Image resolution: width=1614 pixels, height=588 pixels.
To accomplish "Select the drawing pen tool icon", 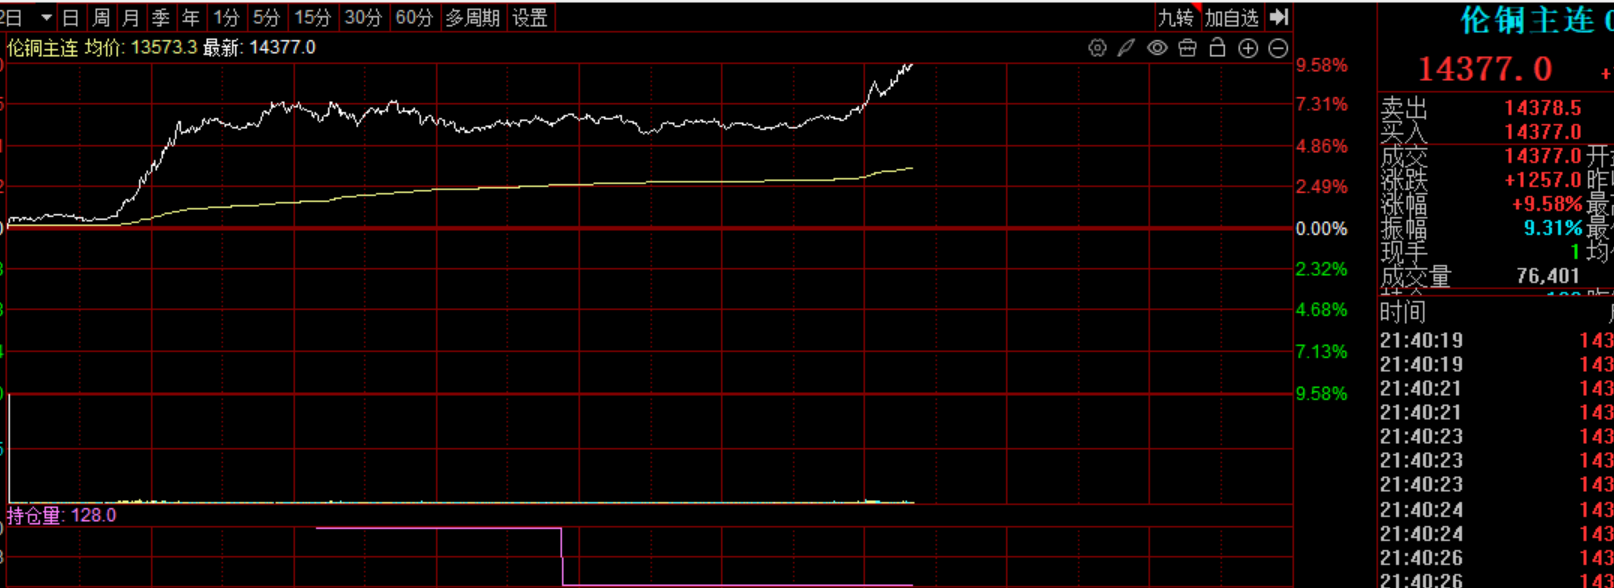I will click(x=1127, y=48).
